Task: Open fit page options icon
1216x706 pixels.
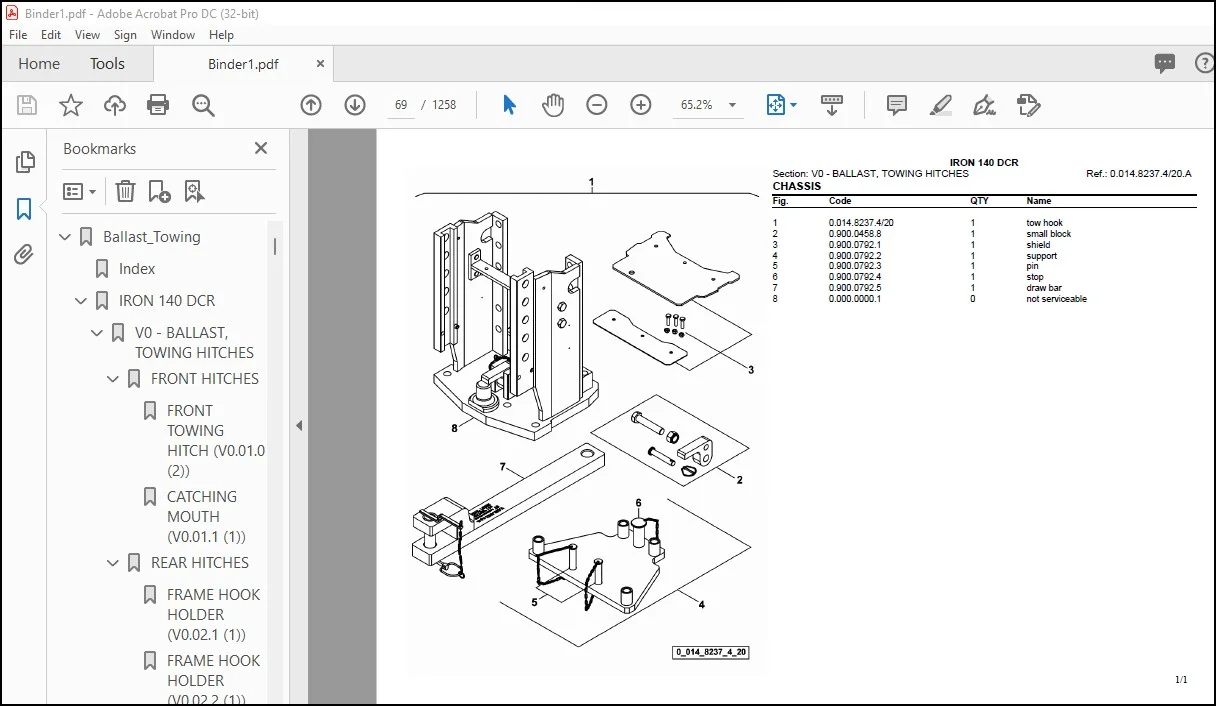Action: coord(781,105)
